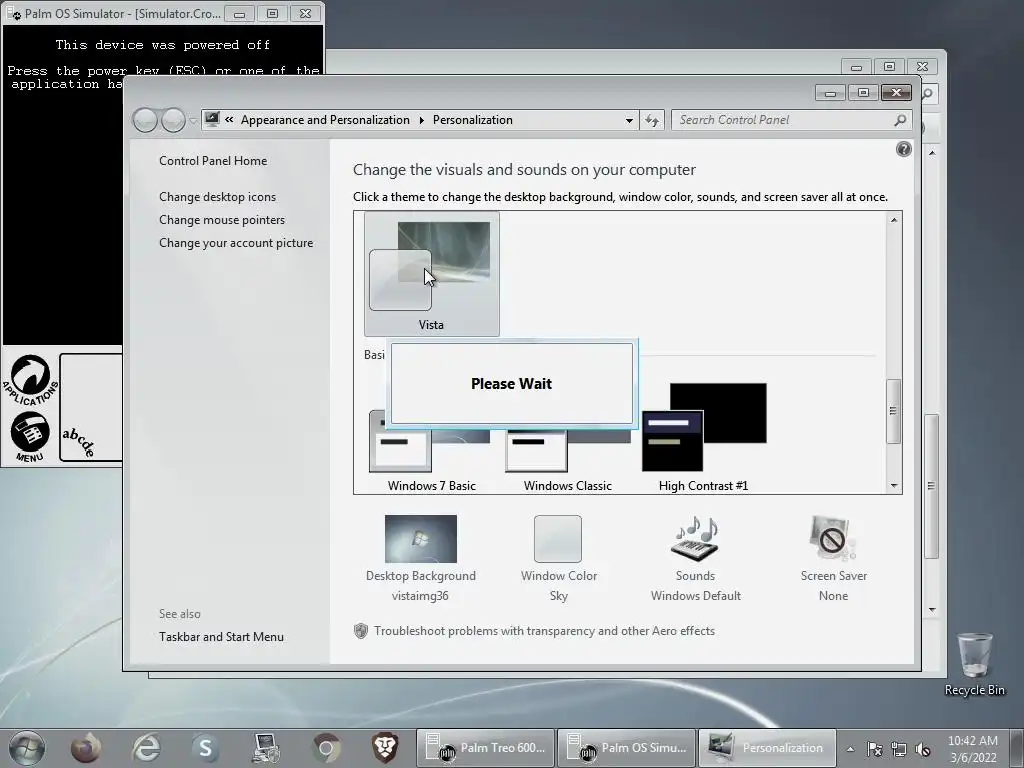Open the address bar history dropdown

tap(629, 120)
